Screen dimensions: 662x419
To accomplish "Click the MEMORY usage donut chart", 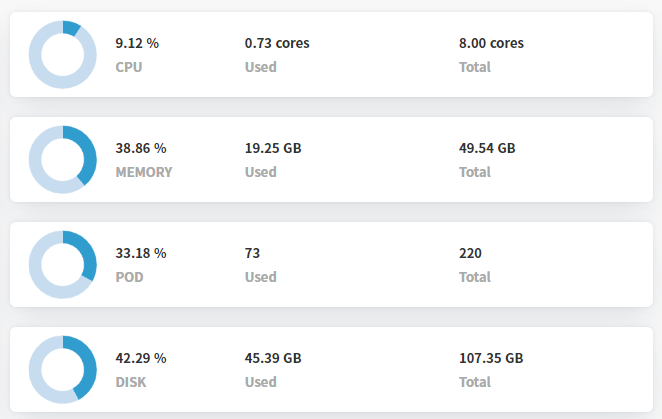I will (62, 160).
